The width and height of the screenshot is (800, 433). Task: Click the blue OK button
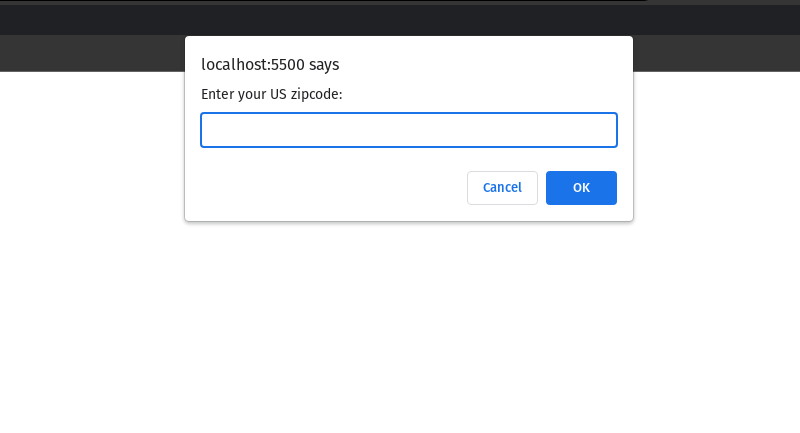coord(581,188)
